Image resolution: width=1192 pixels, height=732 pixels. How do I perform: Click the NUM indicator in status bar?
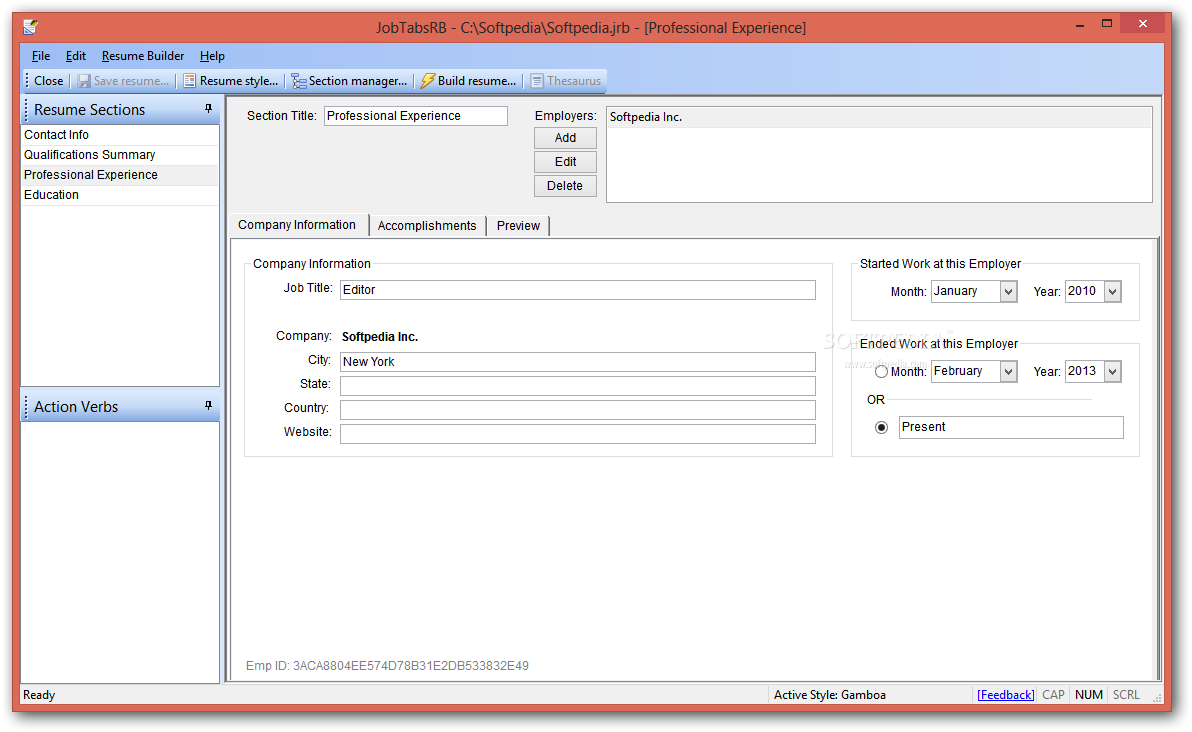click(x=1089, y=695)
